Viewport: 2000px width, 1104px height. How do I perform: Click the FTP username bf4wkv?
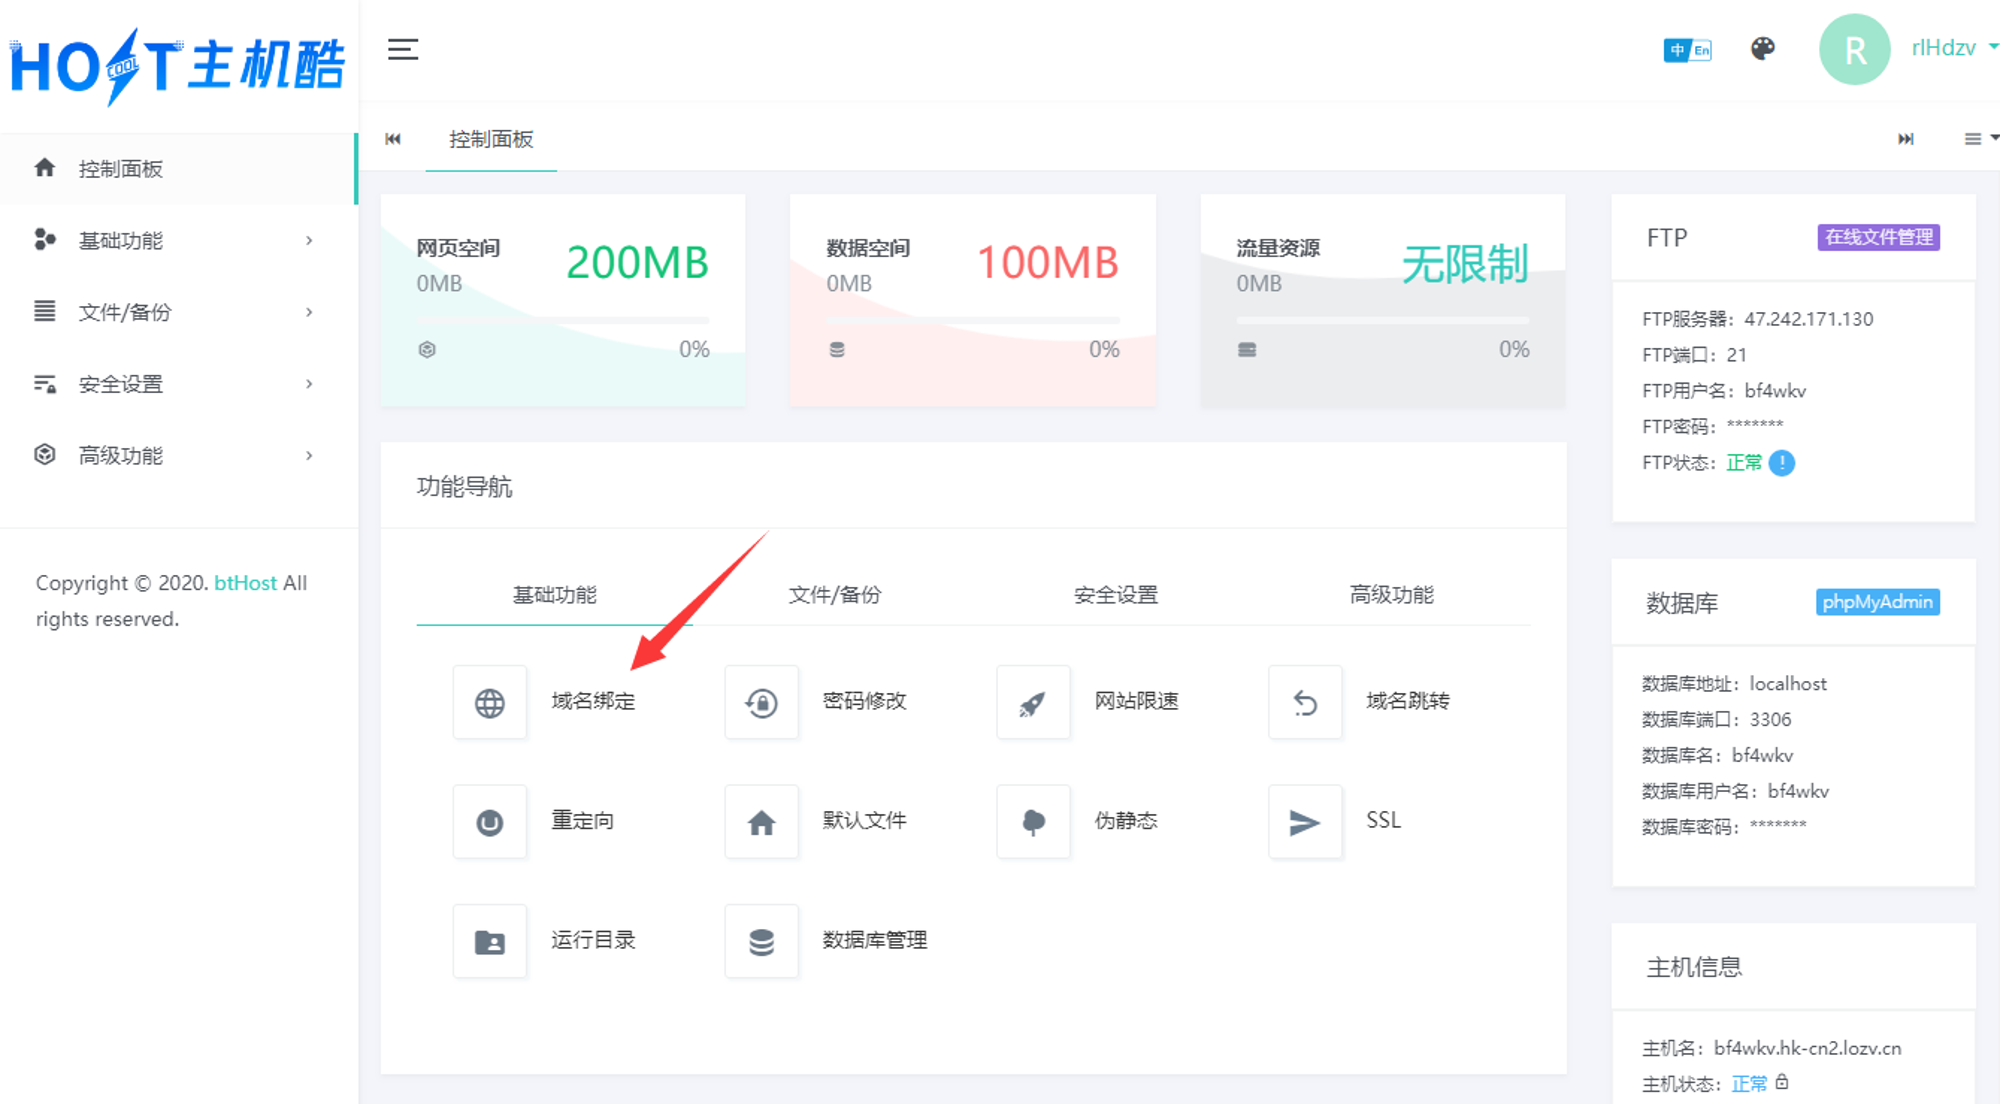1775,391
